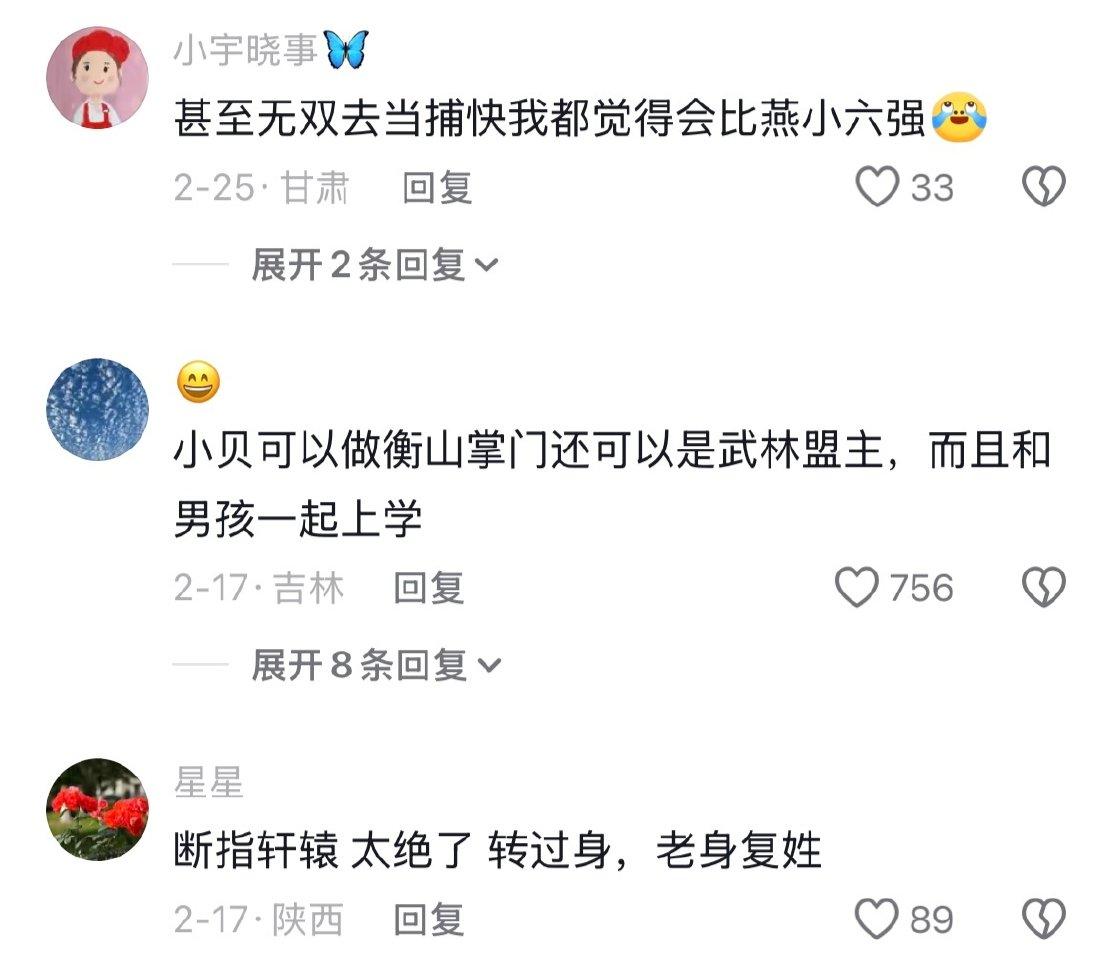
Task: Open the 星星 username link
Action: [208, 782]
